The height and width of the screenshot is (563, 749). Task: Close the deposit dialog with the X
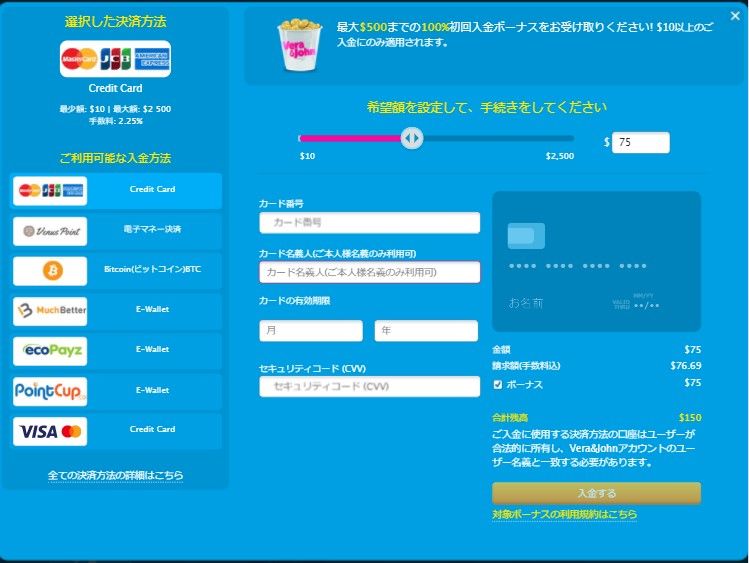pyautogui.click(x=735, y=16)
